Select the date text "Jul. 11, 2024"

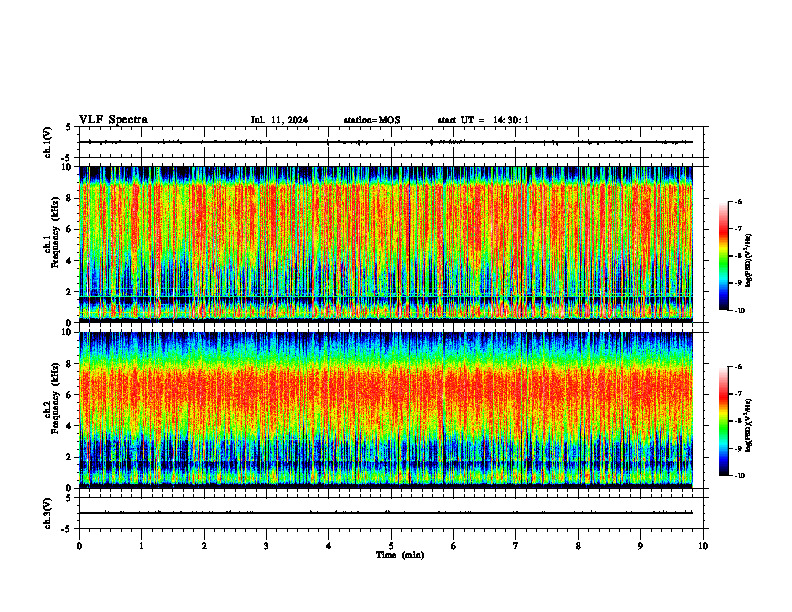pos(279,120)
